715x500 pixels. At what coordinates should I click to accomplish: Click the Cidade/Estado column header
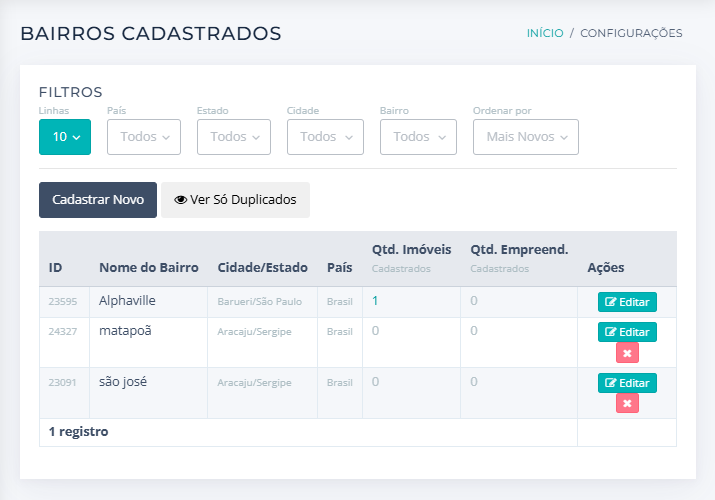(262, 268)
